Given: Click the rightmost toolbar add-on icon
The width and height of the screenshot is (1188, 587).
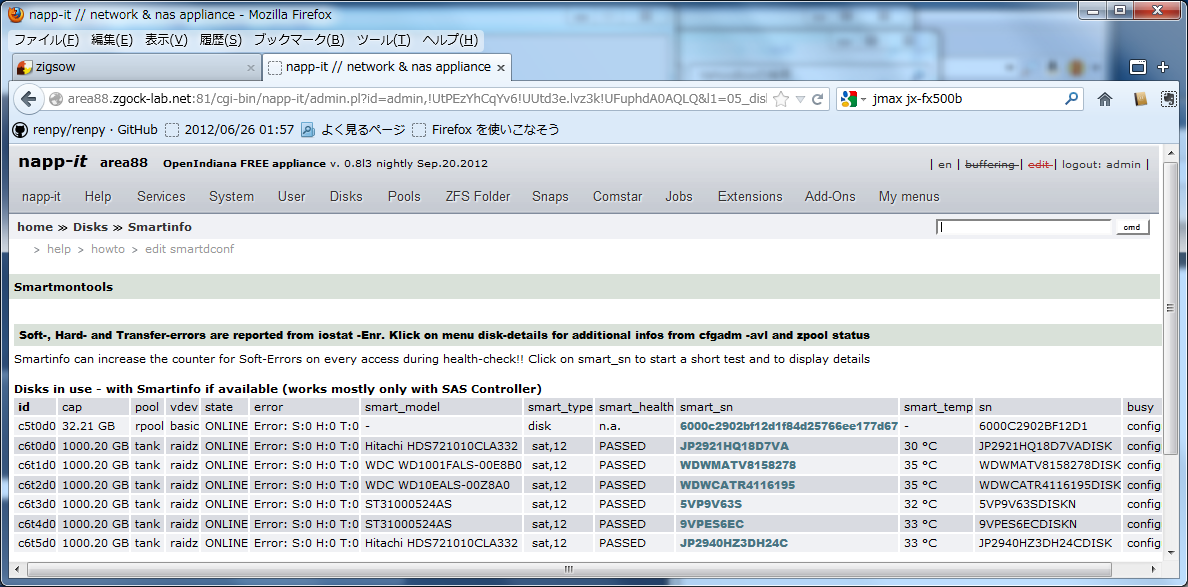Looking at the screenshot, I should click(x=1169, y=99).
